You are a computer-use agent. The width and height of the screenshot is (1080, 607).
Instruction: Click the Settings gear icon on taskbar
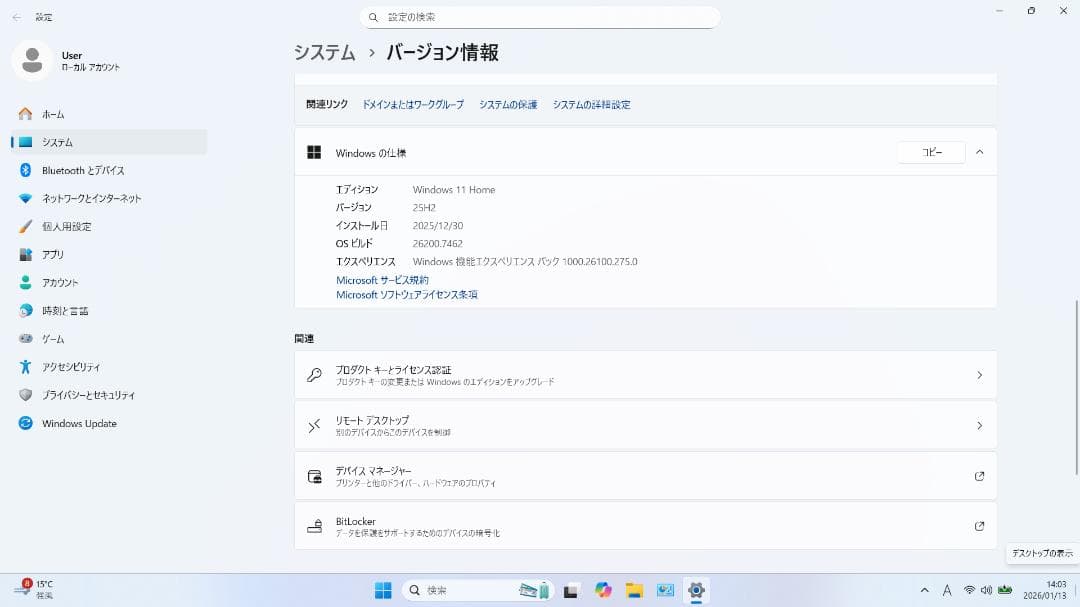click(694, 590)
